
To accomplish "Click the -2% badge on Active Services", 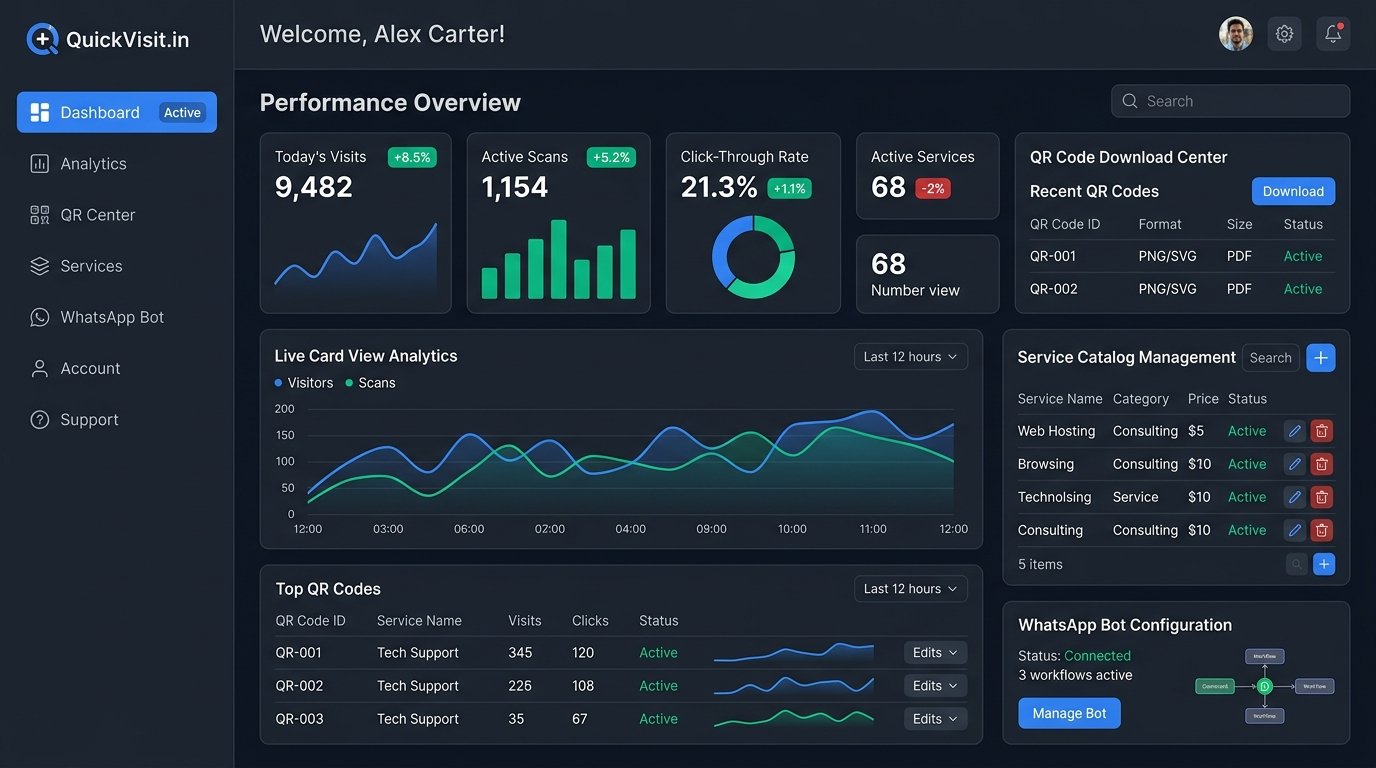I will (x=933, y=188).
